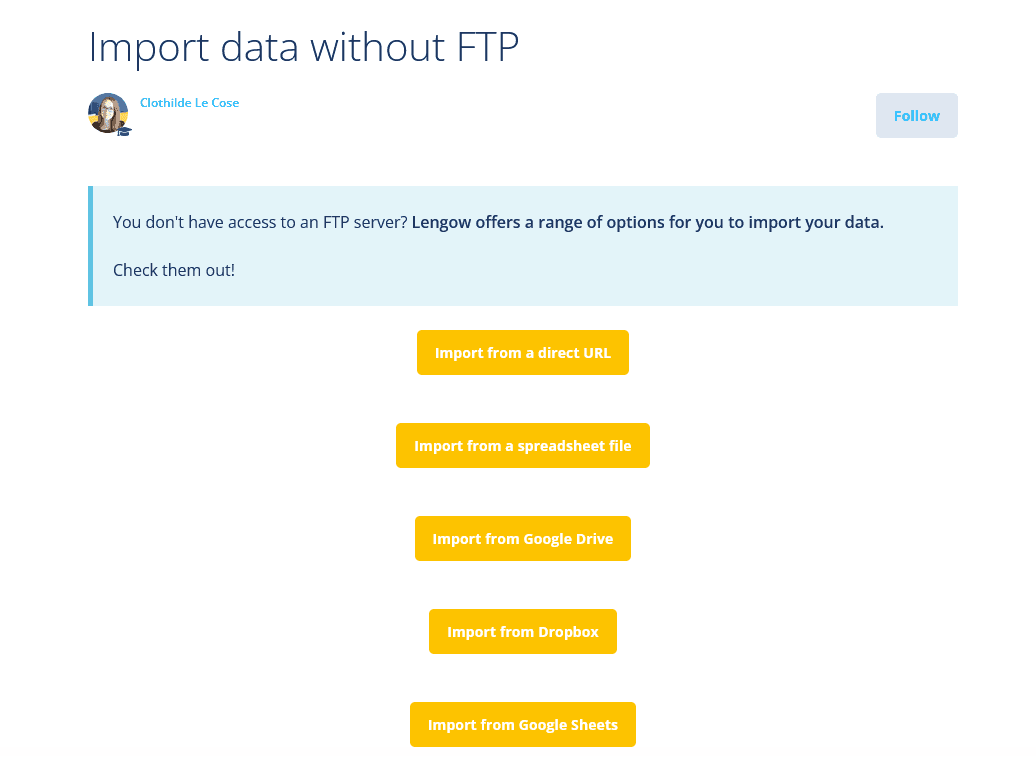
Task: Click the graduation cap badge on avatar
Action: (124, 131)
